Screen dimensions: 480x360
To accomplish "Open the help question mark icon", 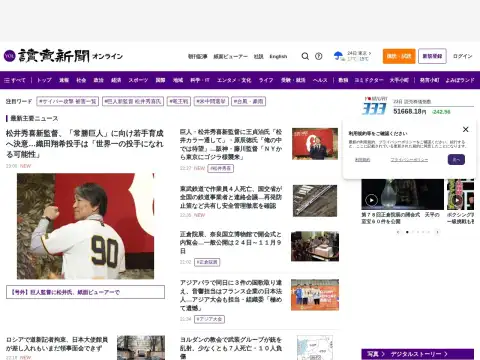I will 319,56.
